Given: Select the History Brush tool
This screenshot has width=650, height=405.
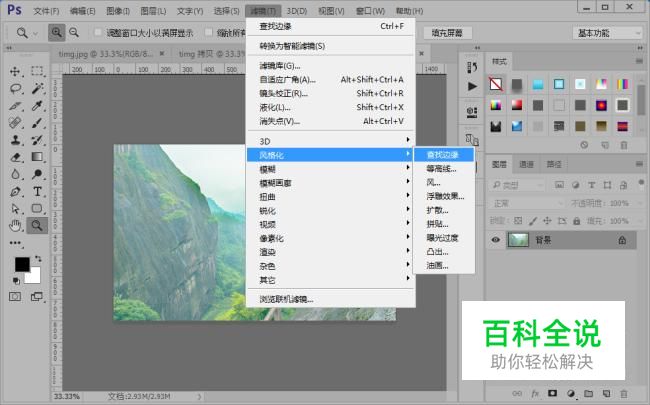Looking at the screenshot, I should tap(37, 140).
